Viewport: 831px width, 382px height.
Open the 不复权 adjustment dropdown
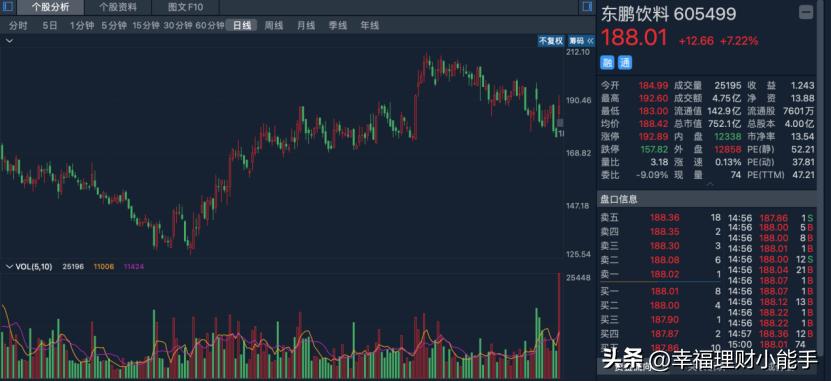pos(551,41)
